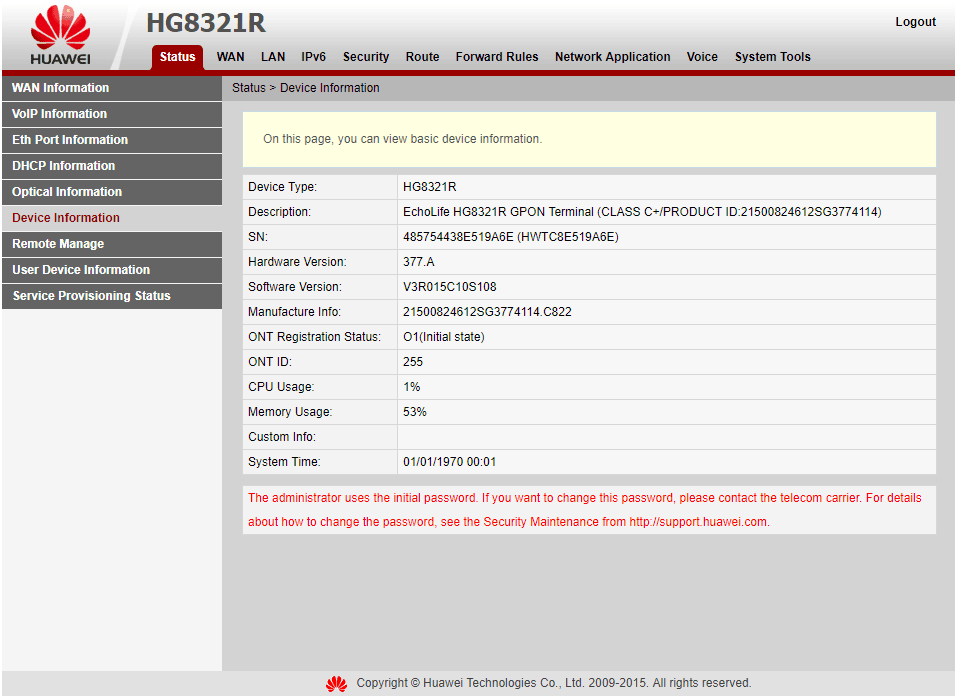The height and width of the screenshot is (698, 955).
Task: Click the Huawei logo in header
Action: coord(60,35)
